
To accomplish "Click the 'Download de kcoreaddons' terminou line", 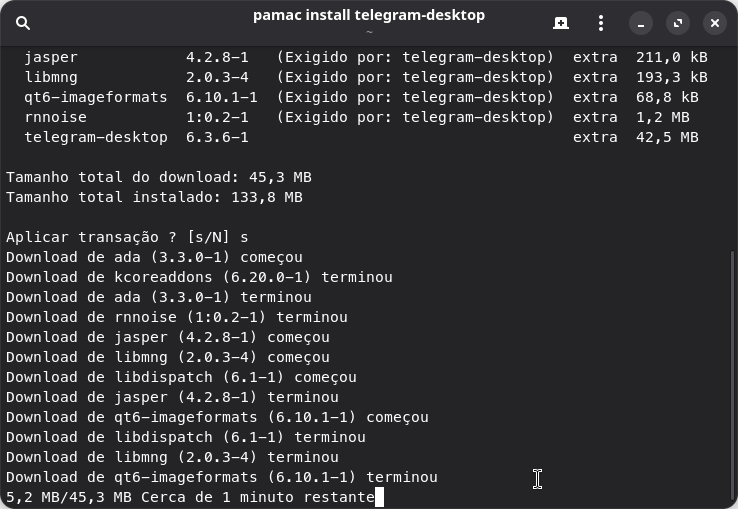I will (199, 277).
